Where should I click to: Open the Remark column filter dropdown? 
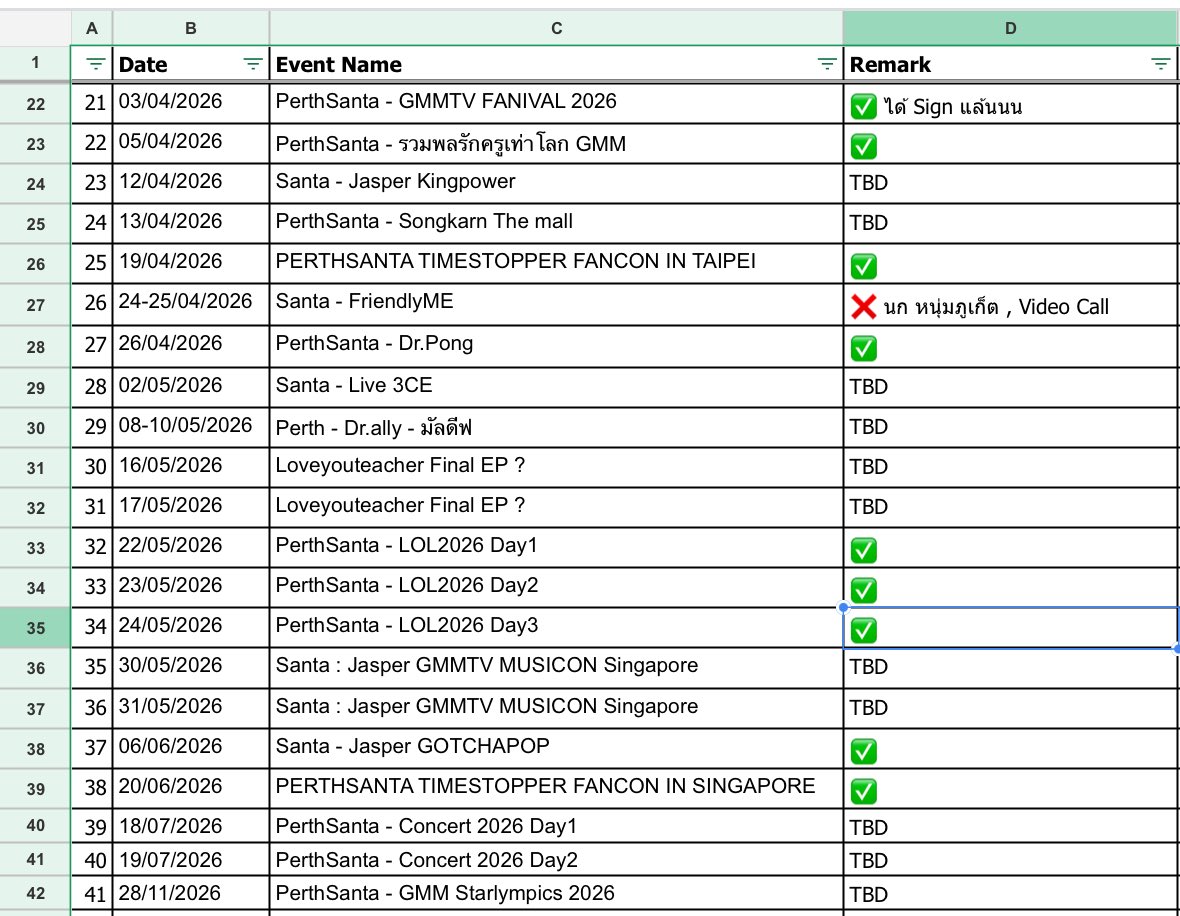(x=1160, y=64)
